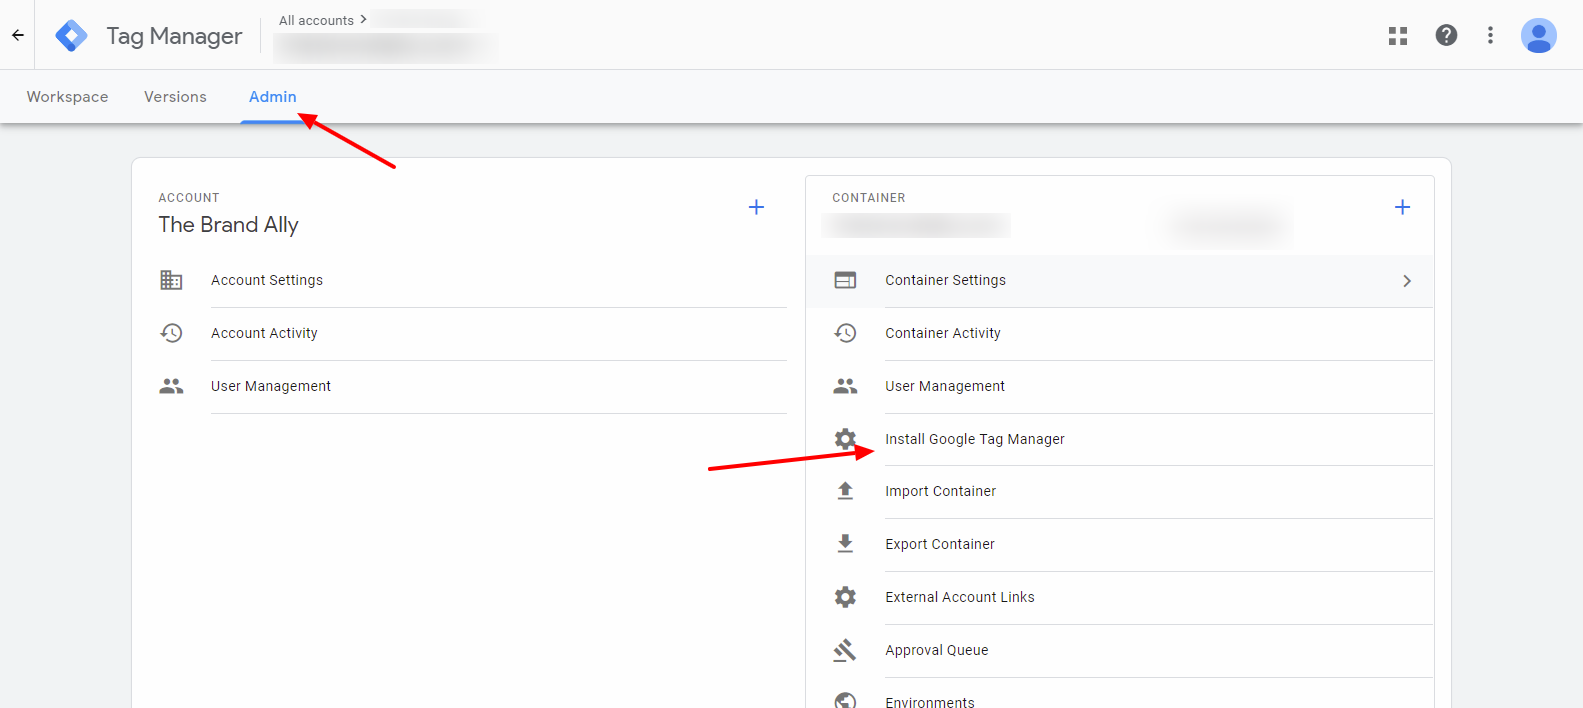
Task: Open the three-dot more options menu
Action: (x=1490, y=35)
